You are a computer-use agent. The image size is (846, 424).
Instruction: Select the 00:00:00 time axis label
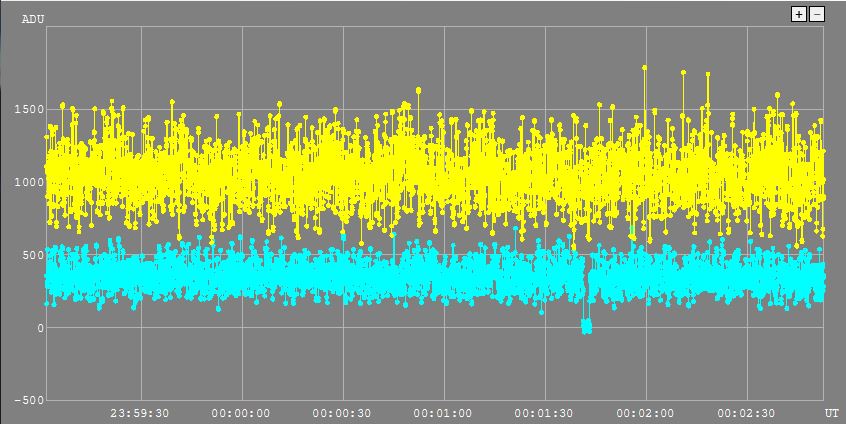point(241,412)
